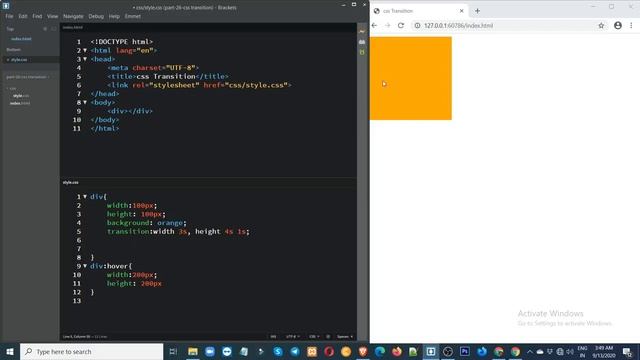Viewport: 640px width, 360px height.
Task: Open the Navigate menu
Action: [73, 16]
